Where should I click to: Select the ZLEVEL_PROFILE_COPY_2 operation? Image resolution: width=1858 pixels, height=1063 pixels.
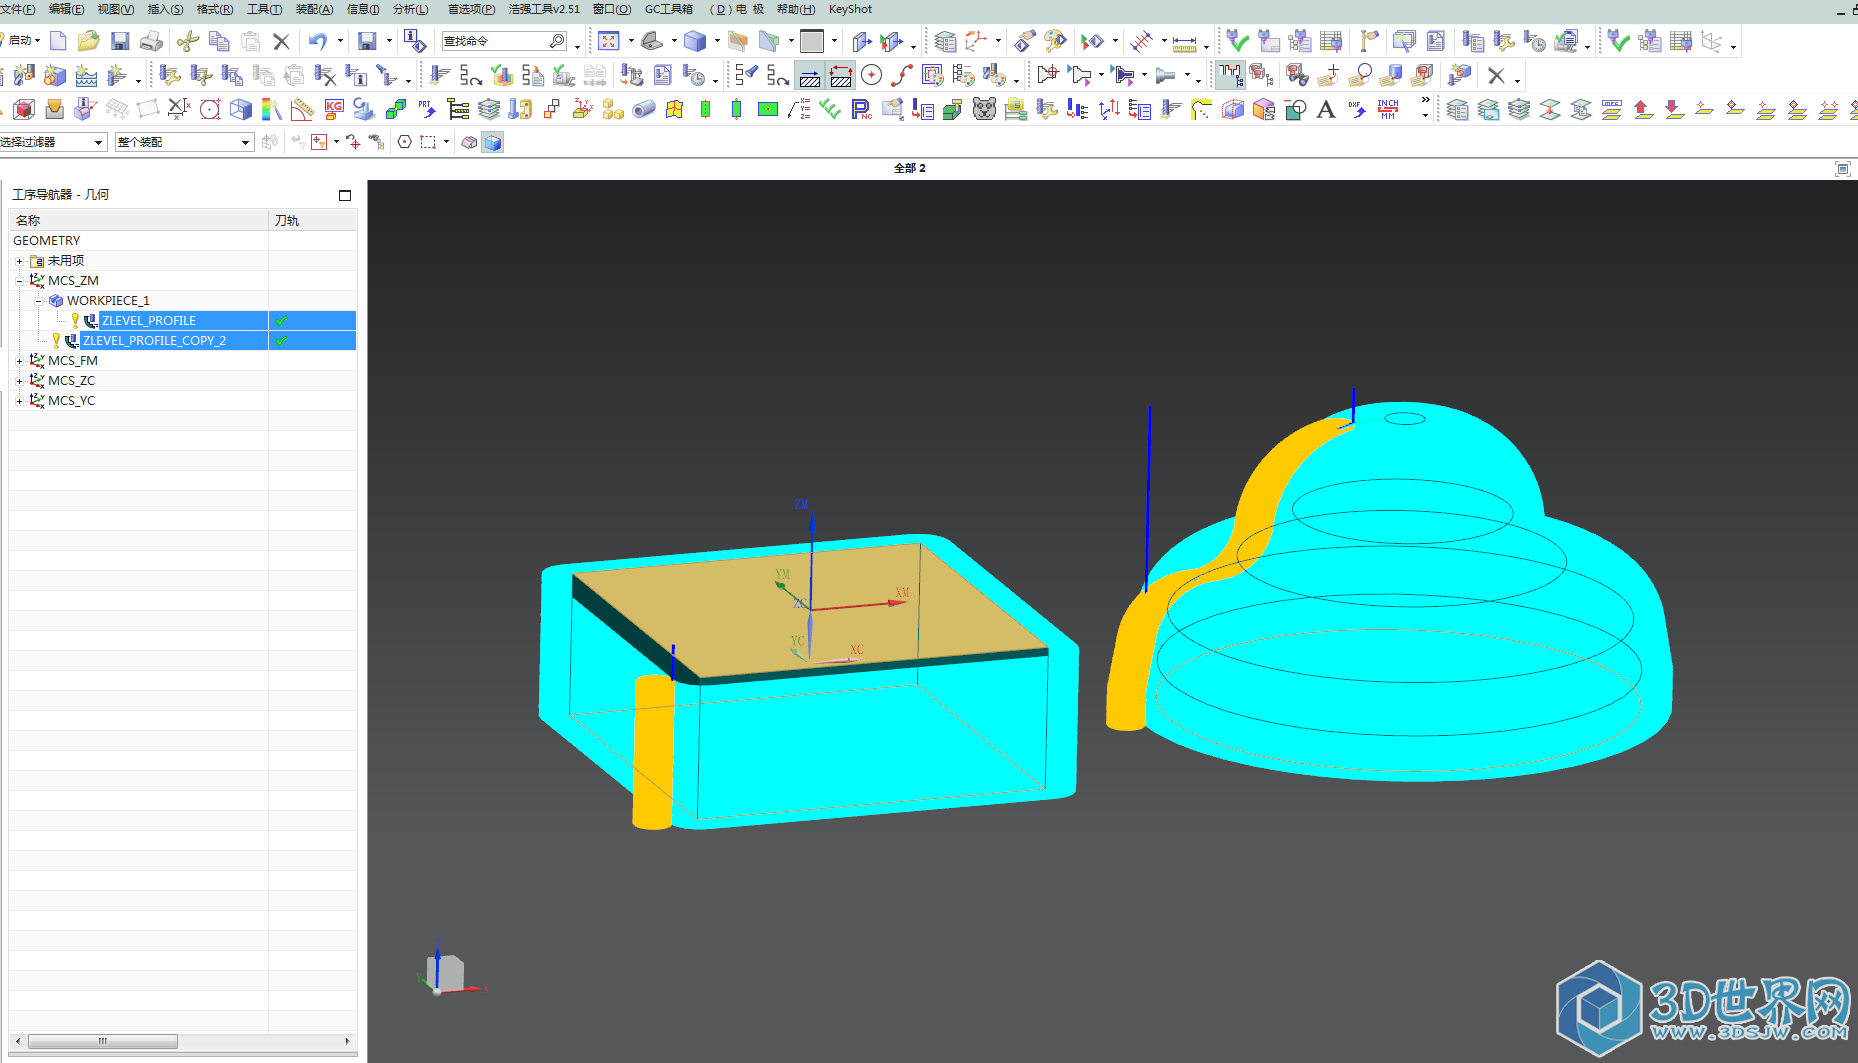(x=154, y=341)
